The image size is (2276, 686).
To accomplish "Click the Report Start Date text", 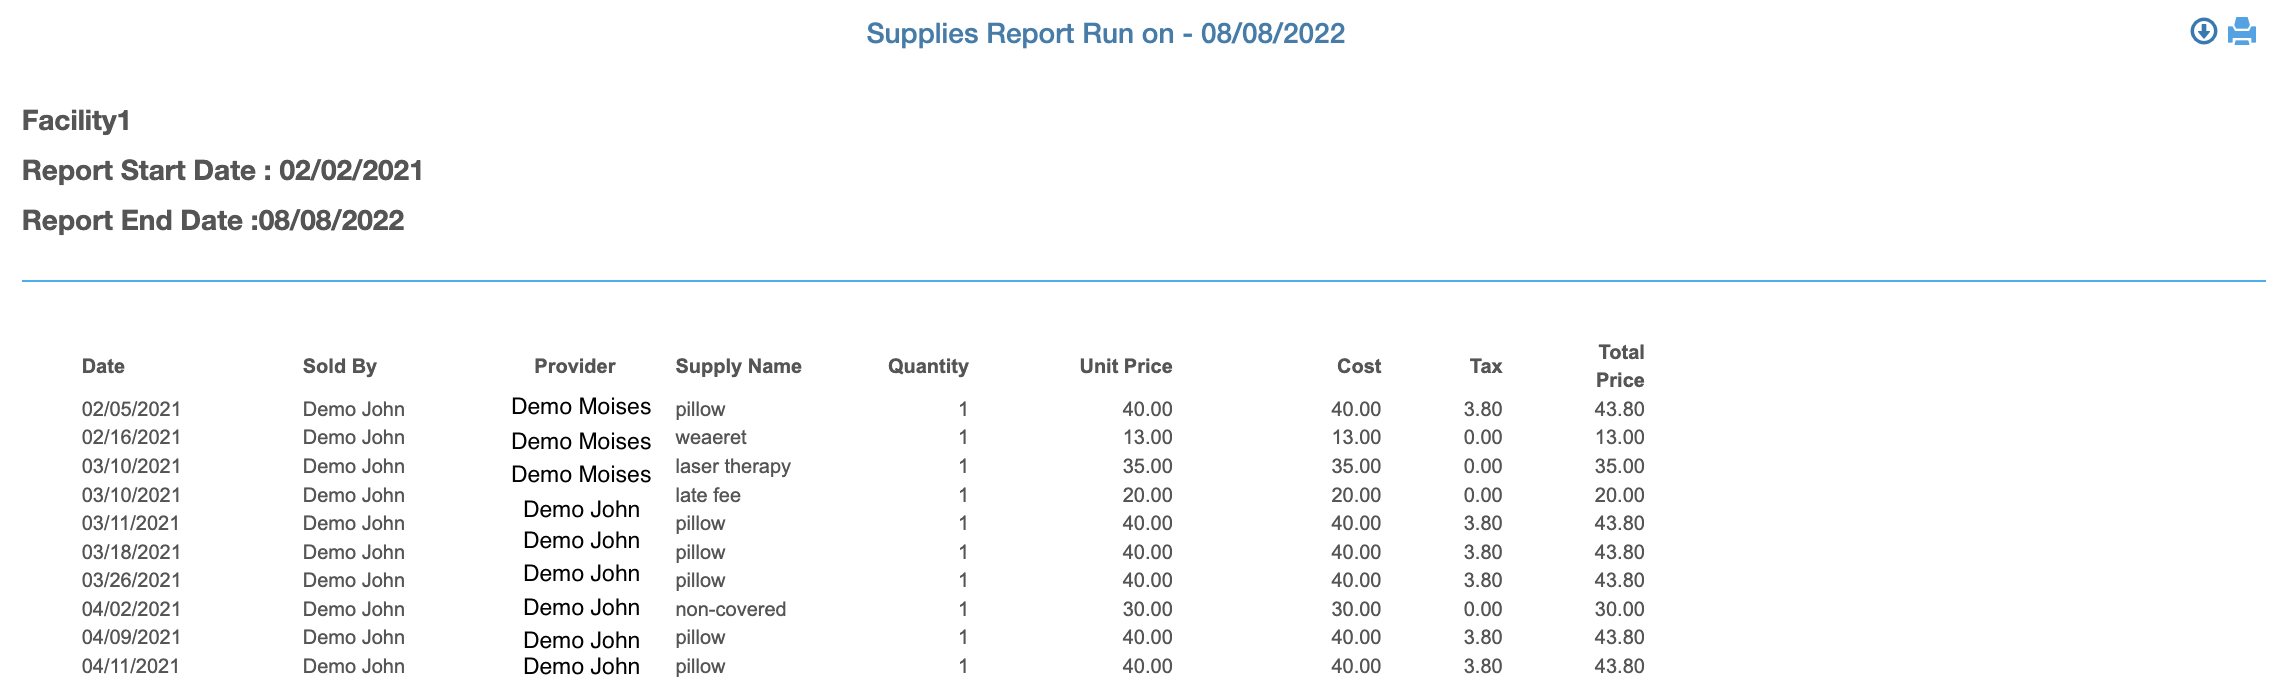I will pyautogui.click(x=222, y=171).
